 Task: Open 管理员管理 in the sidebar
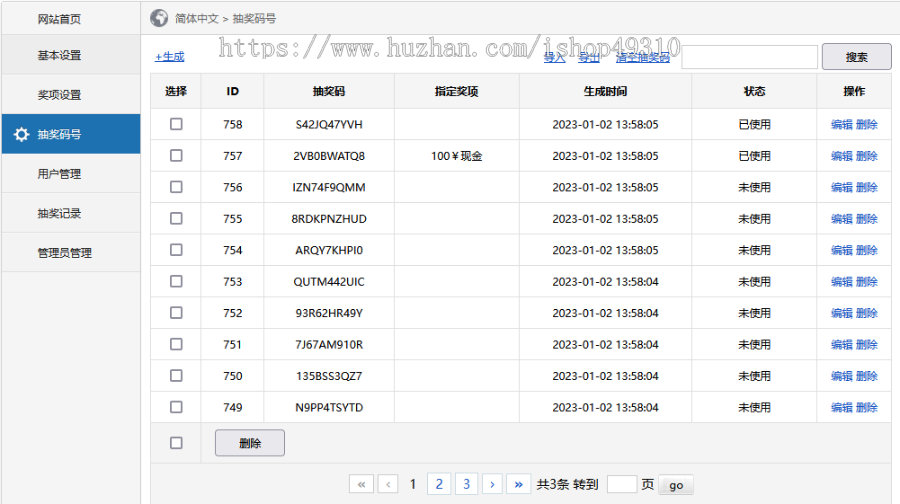click(x=71, y=253)
